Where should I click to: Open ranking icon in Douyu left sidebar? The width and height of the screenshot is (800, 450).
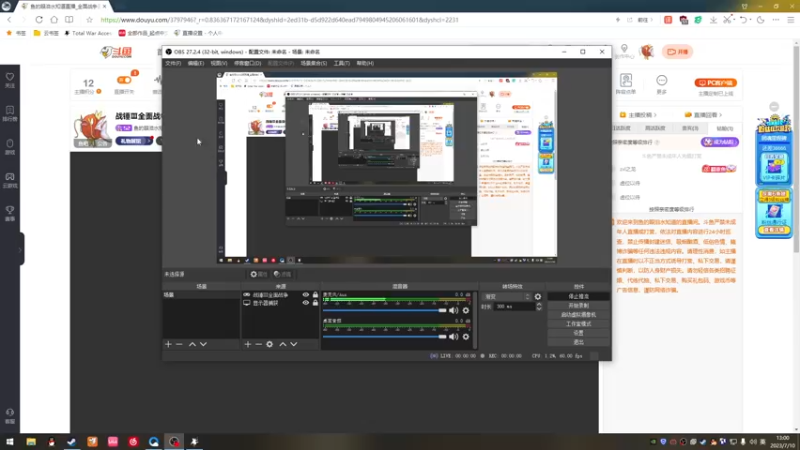tap(10, 113)
